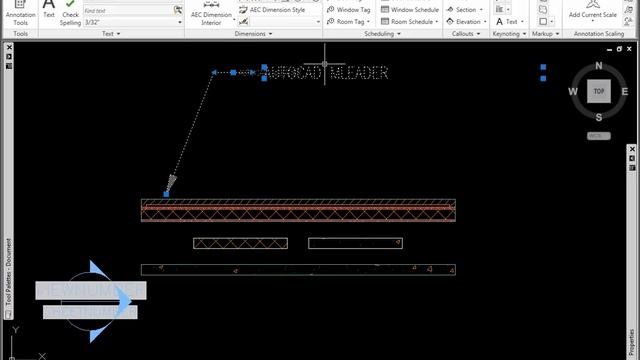640x360 pixels.
Task: Select the small empty rectangle right of the hatched one
Action: [x=356, y=243]
